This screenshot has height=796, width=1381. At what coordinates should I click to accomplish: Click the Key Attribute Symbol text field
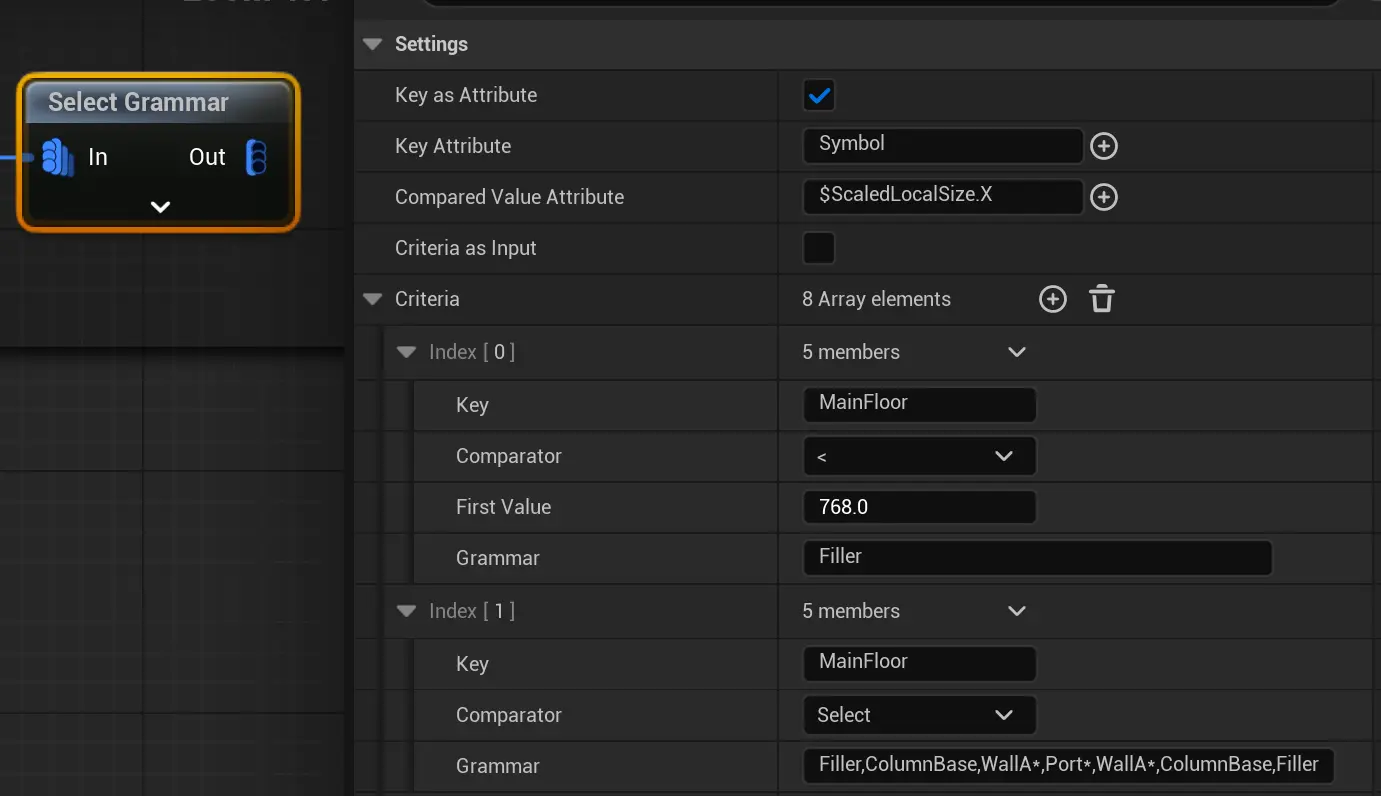point(942,145)
